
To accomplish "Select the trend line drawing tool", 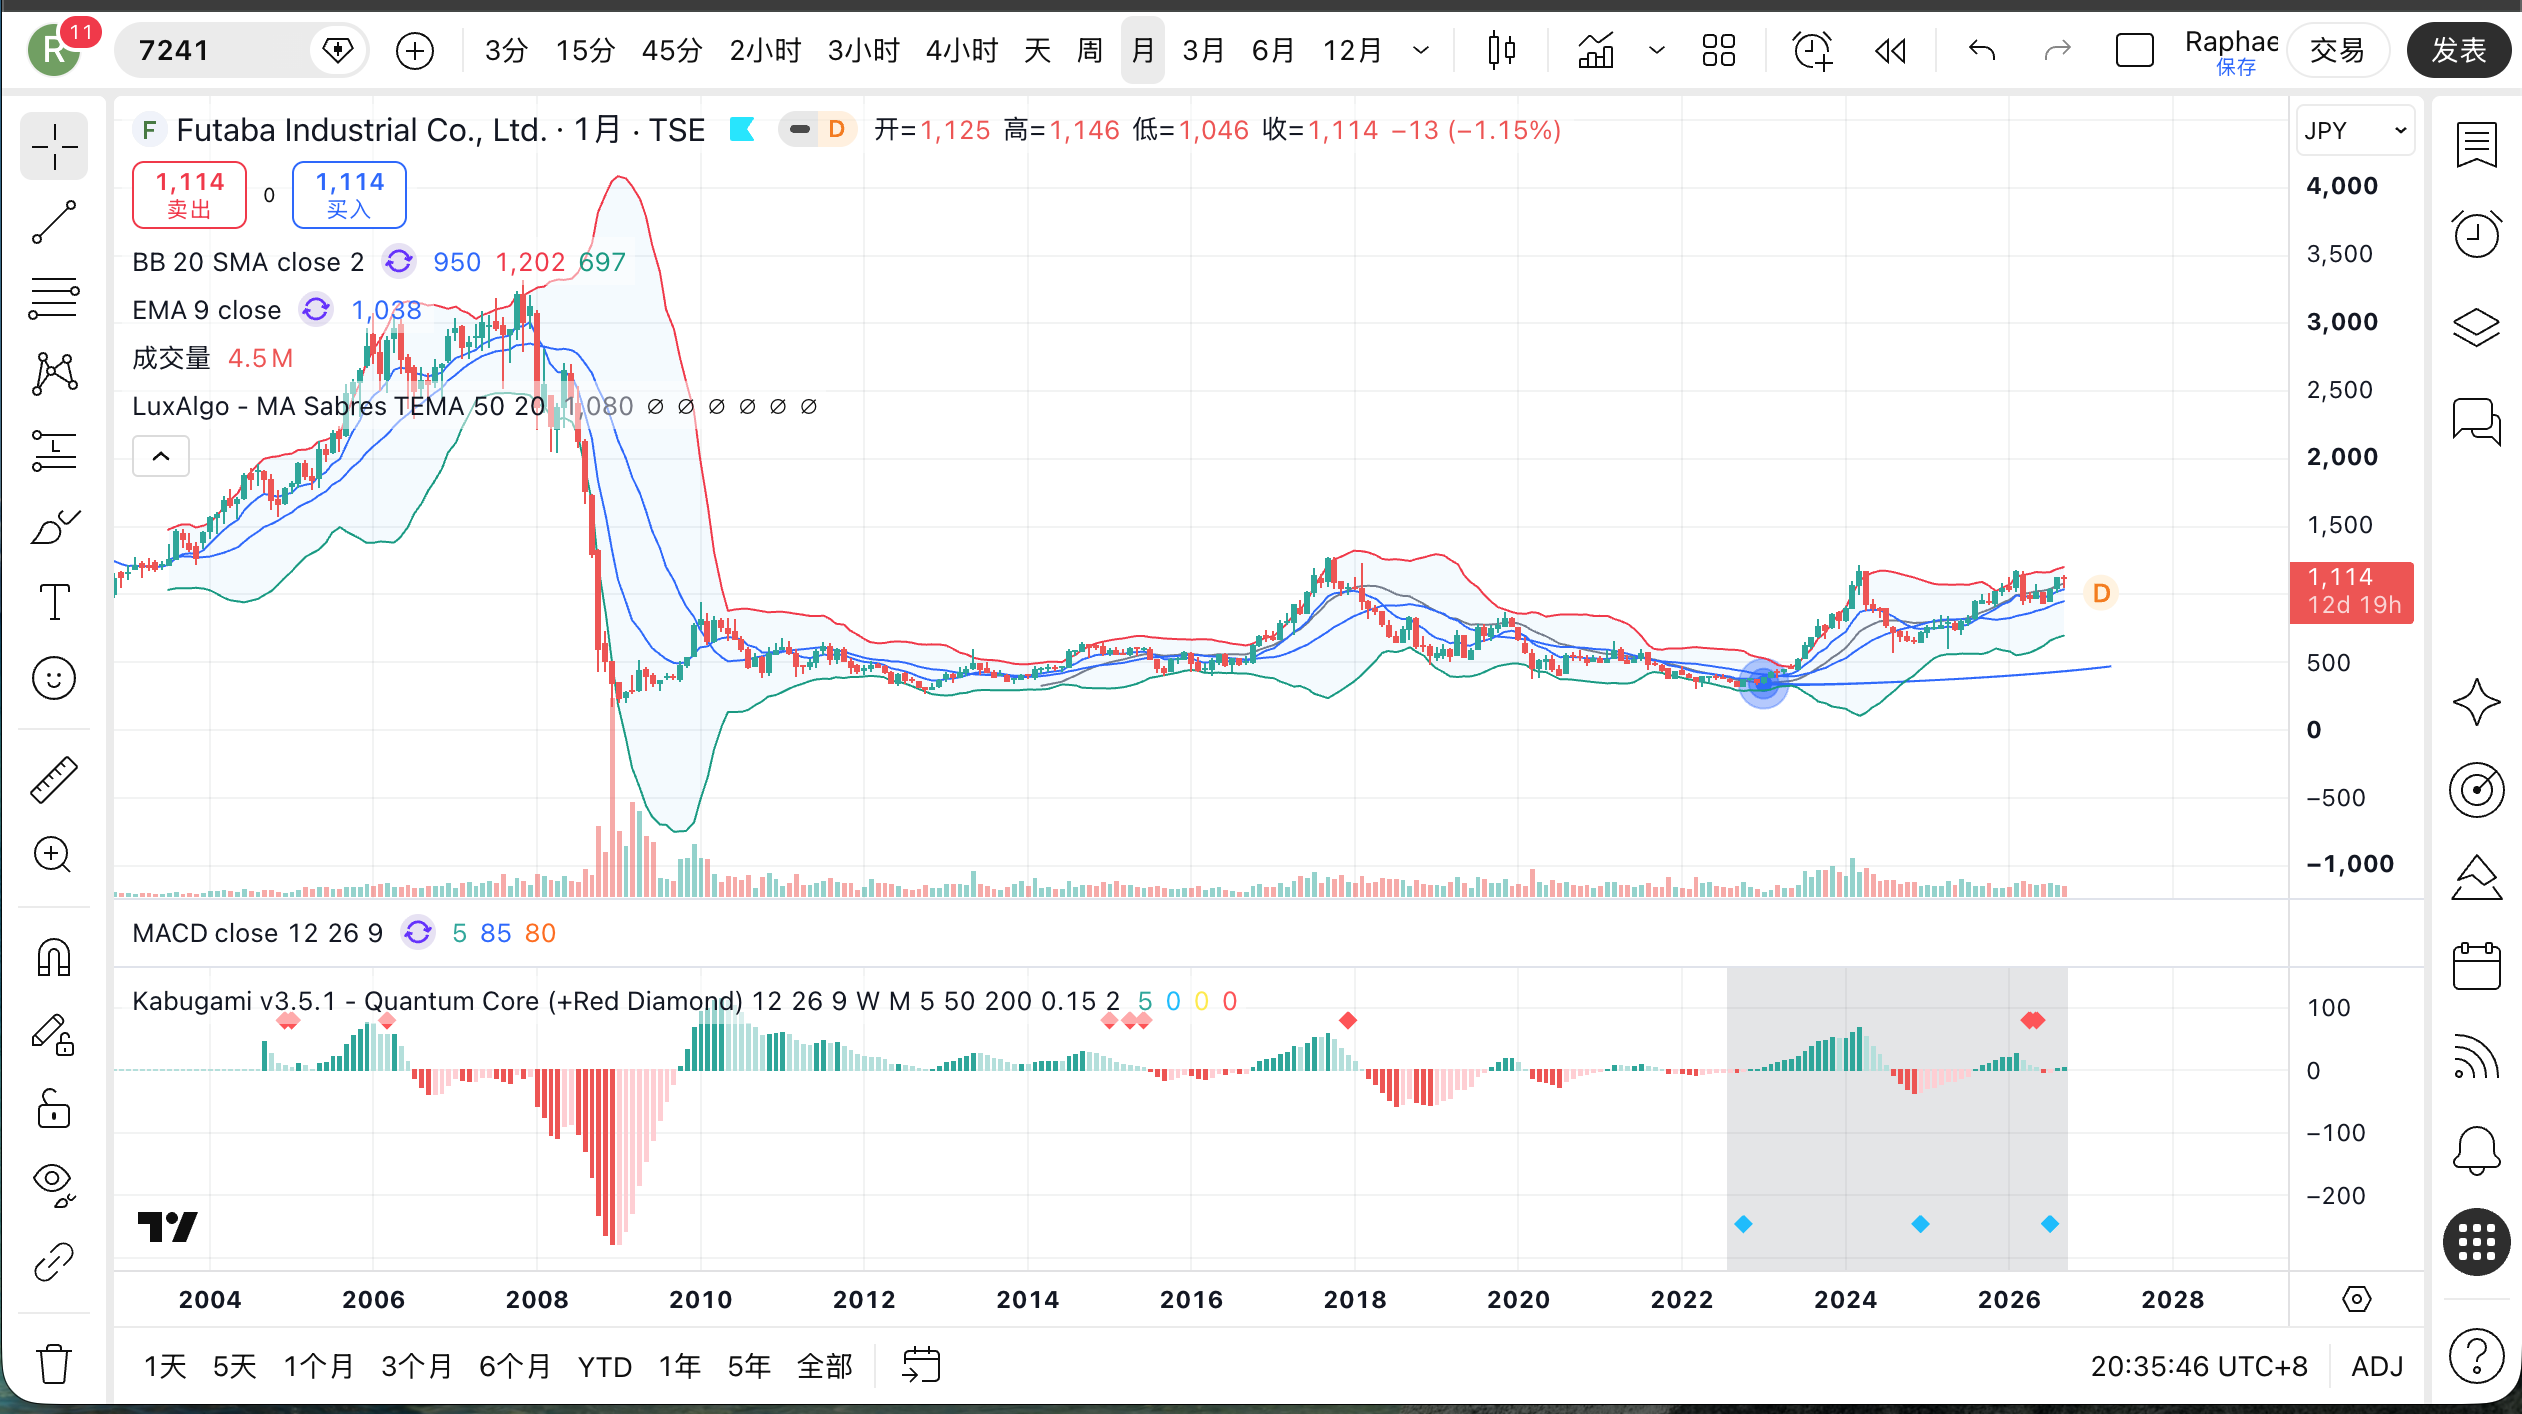I will 54,222.
